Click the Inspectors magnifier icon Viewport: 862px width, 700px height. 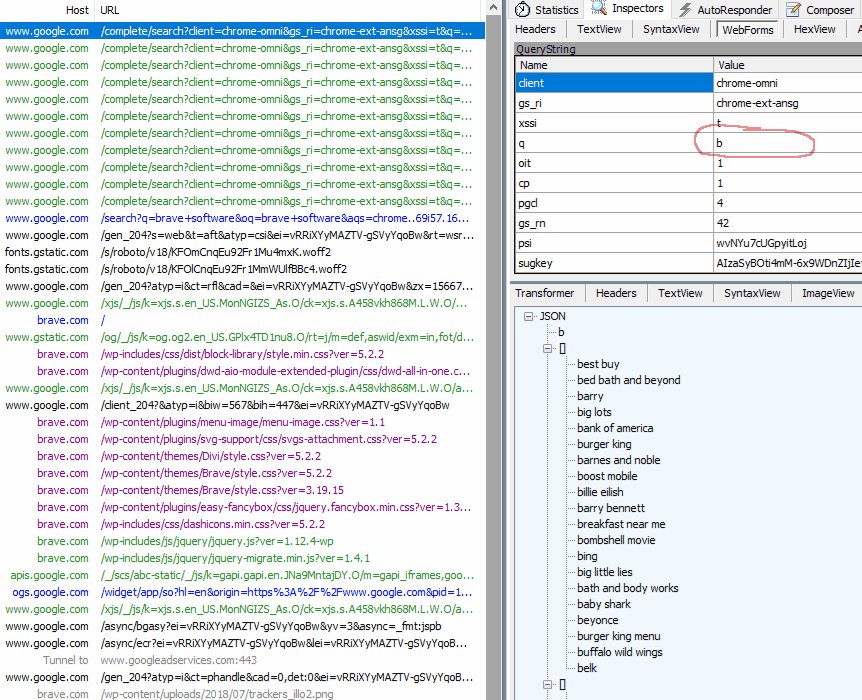(x=599, y=8)
